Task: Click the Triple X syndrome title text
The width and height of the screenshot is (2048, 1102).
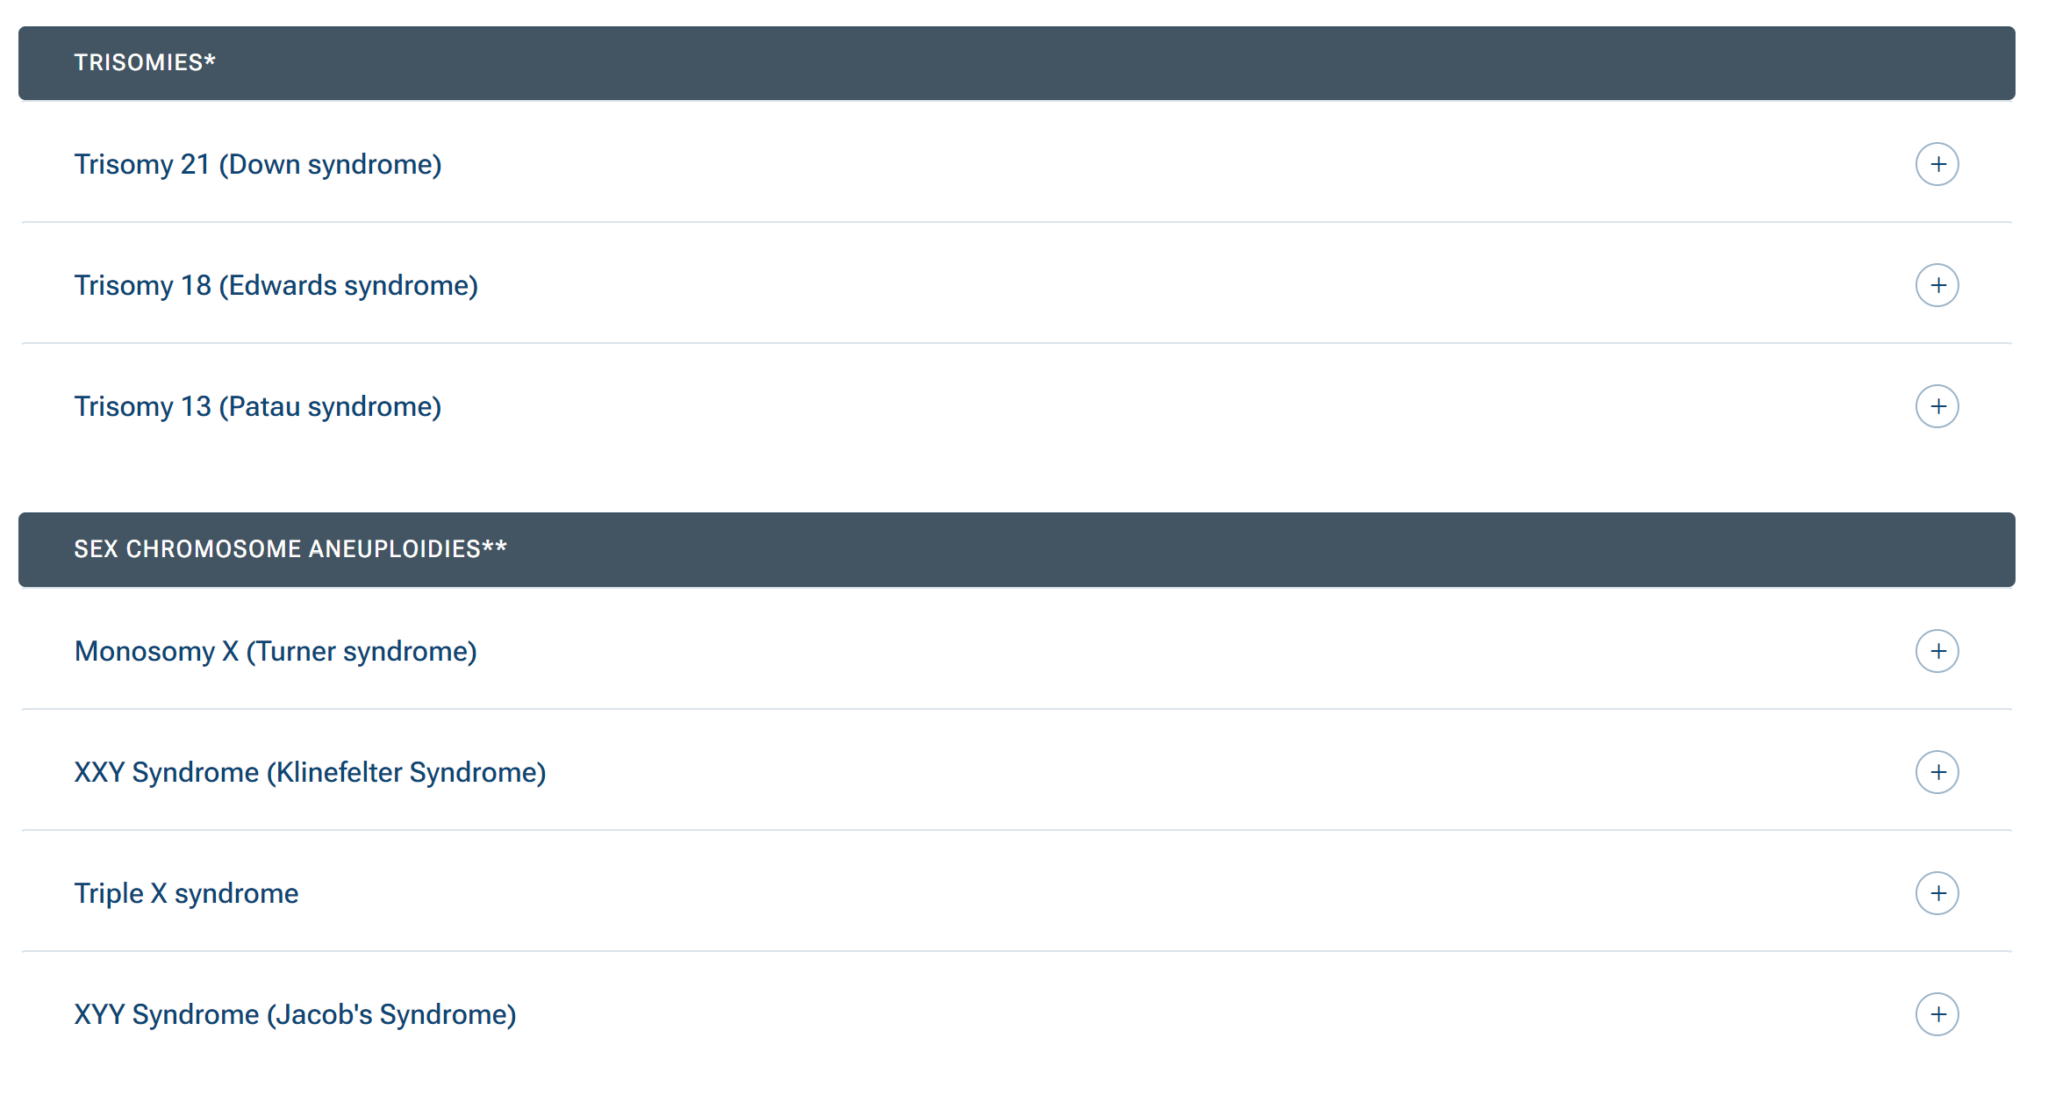Action: tap(186, 893)
